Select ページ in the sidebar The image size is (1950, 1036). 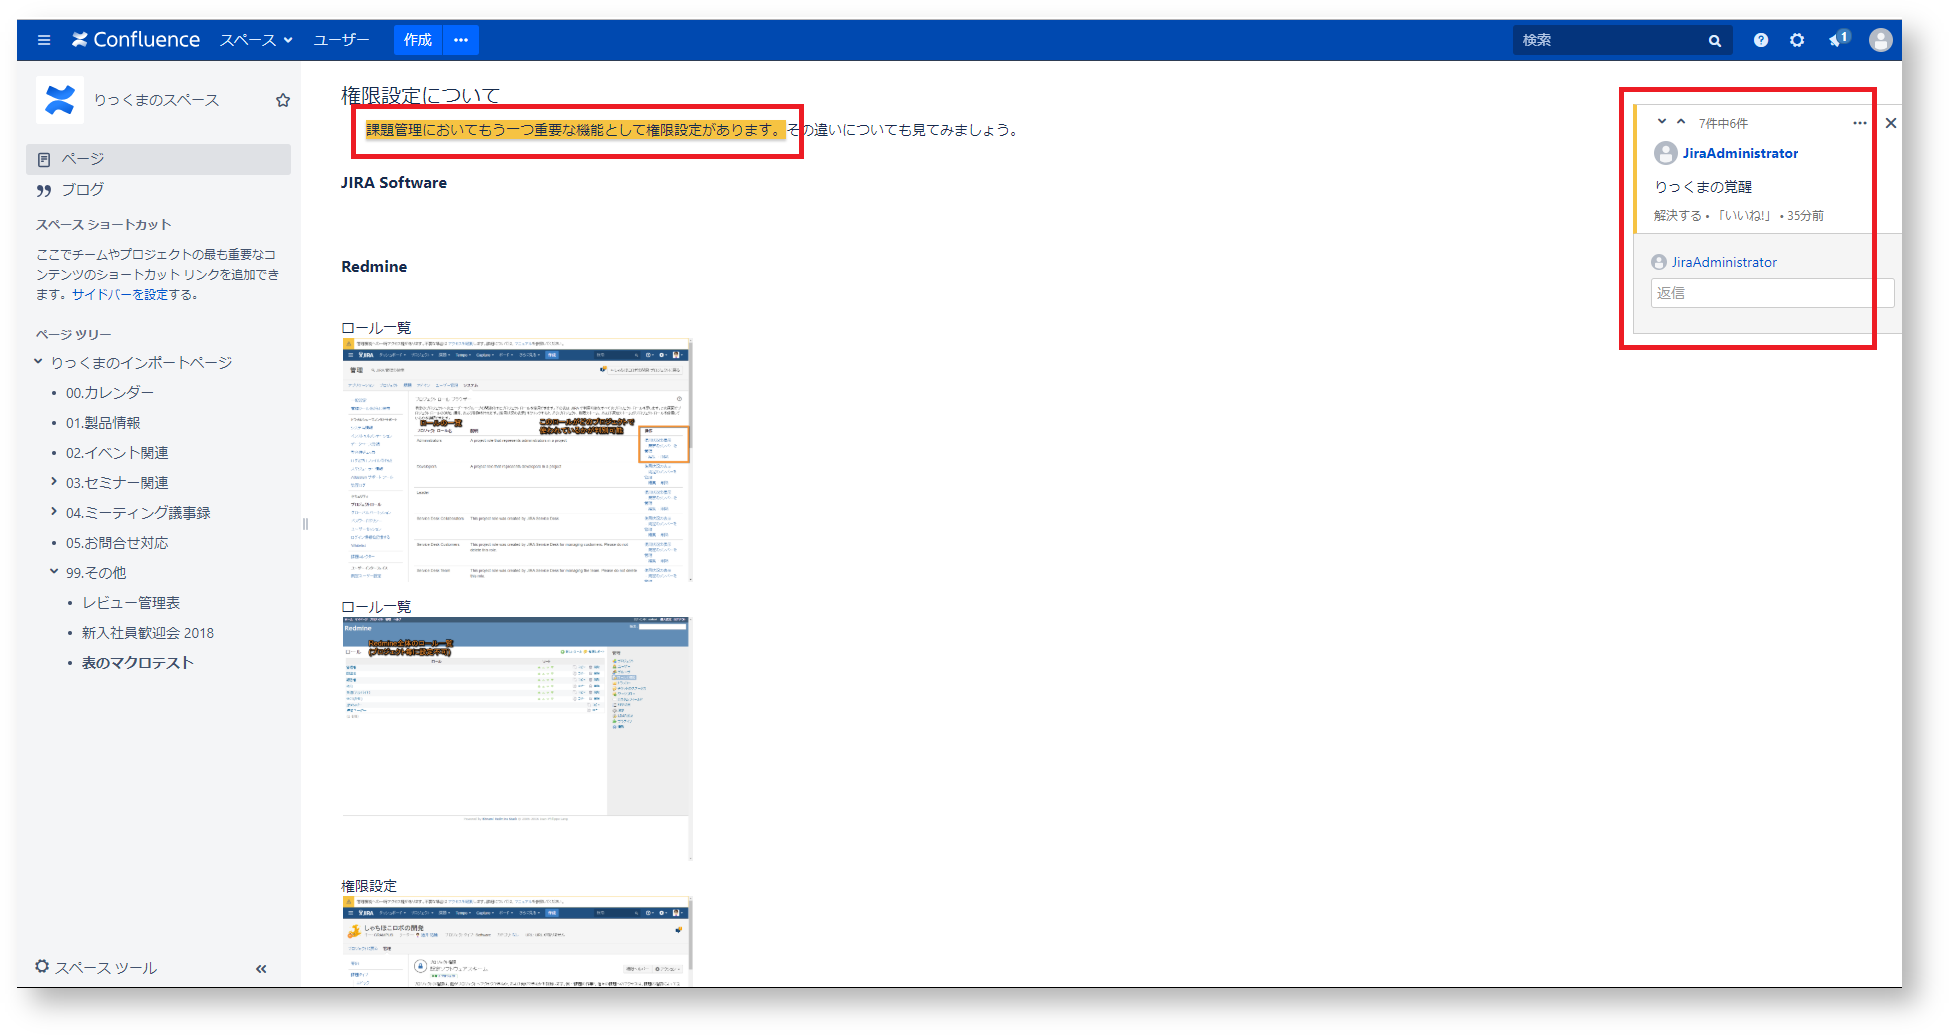158,159
